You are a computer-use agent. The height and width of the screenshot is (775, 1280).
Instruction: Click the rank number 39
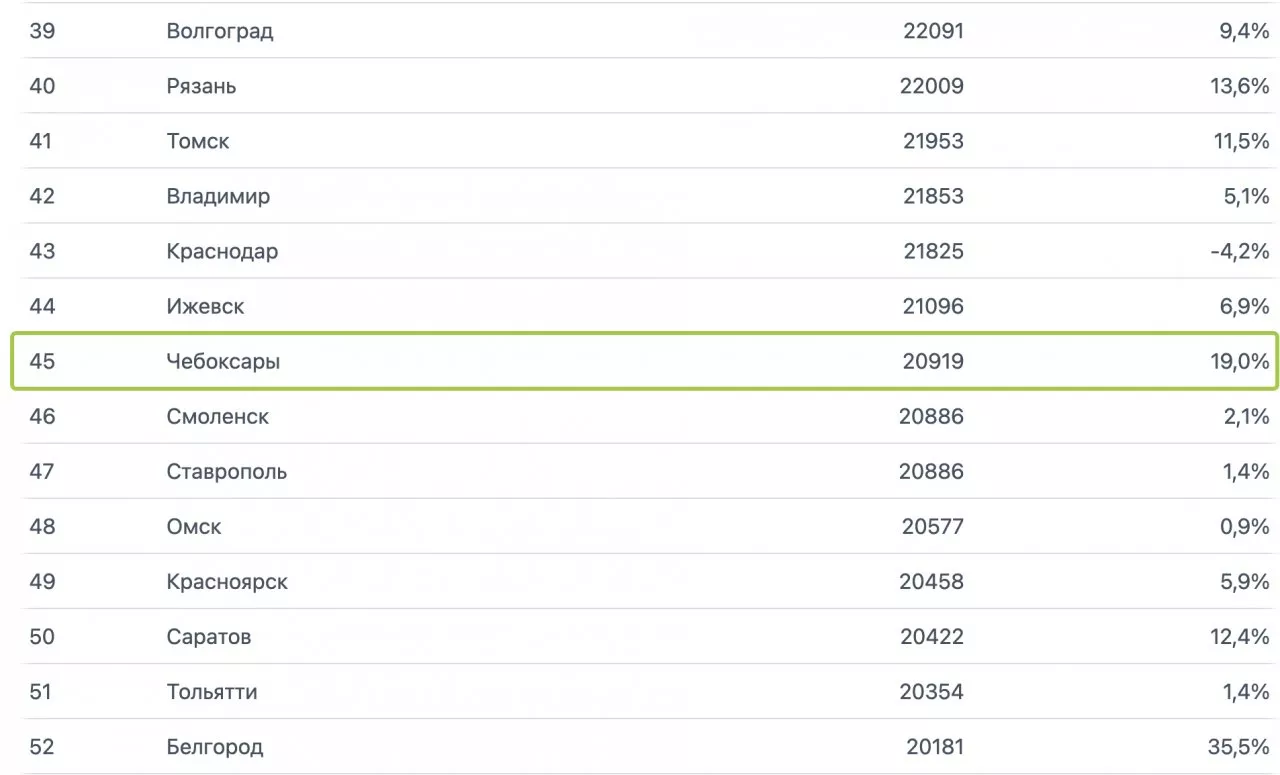click(x=42, y=31)
